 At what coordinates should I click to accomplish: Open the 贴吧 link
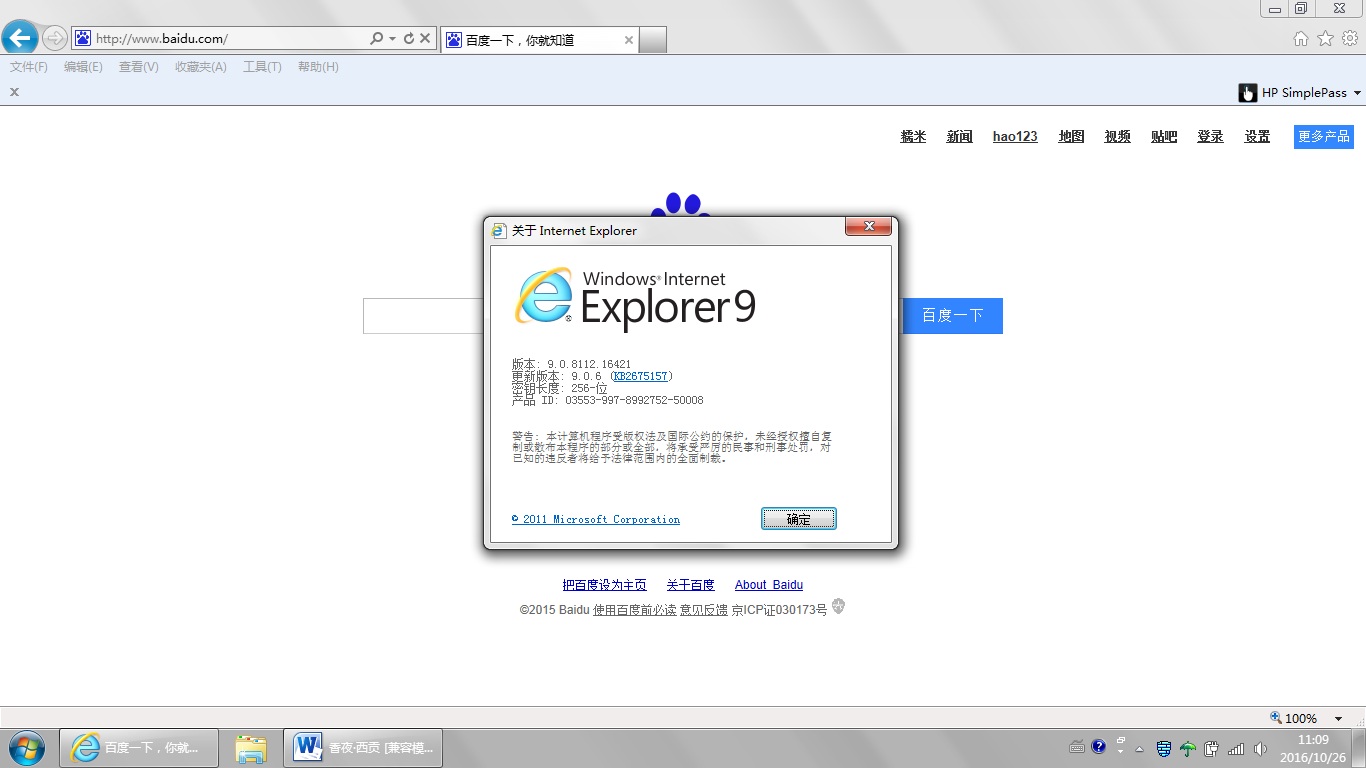click(1164, 137)
